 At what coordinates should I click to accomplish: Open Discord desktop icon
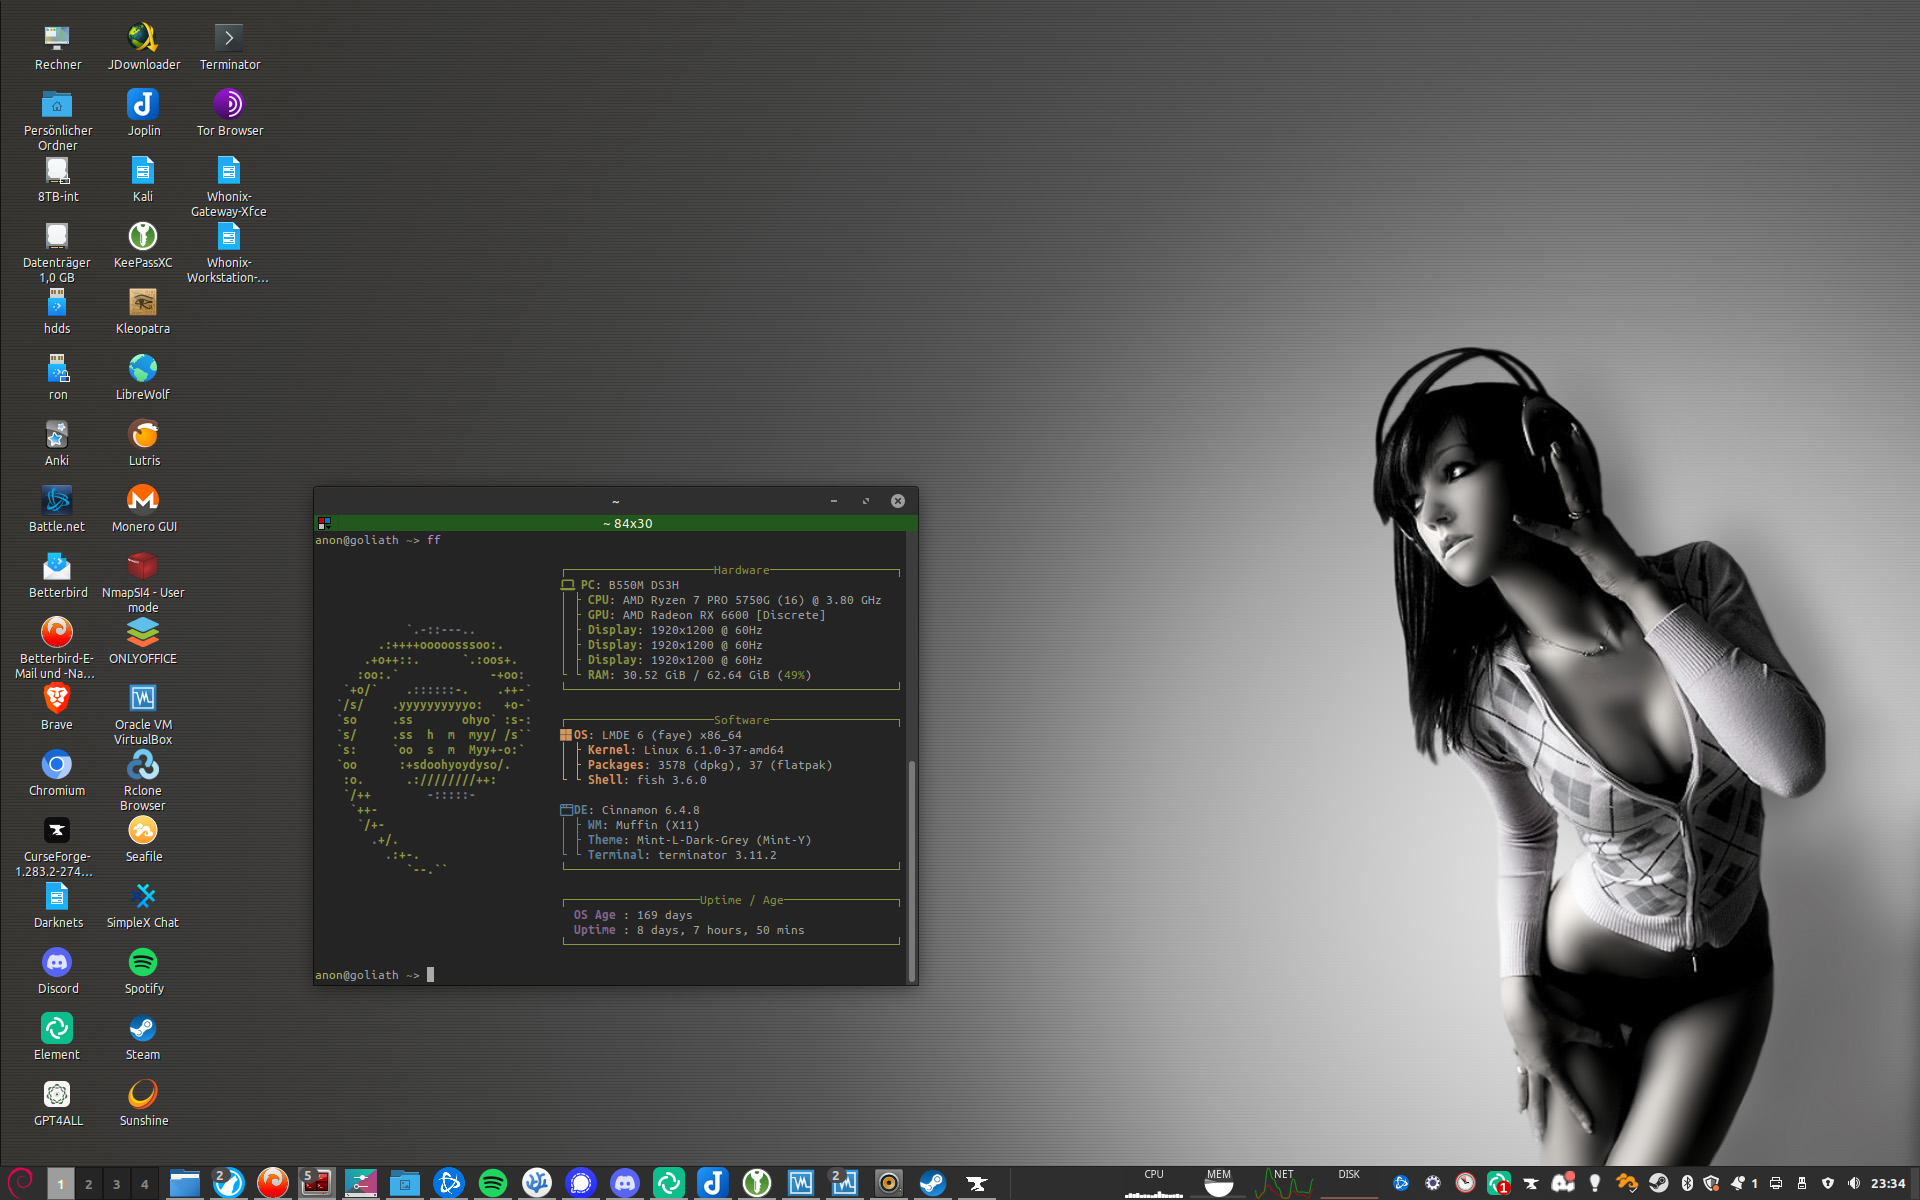pyautogui.click(x=57, y=972)
